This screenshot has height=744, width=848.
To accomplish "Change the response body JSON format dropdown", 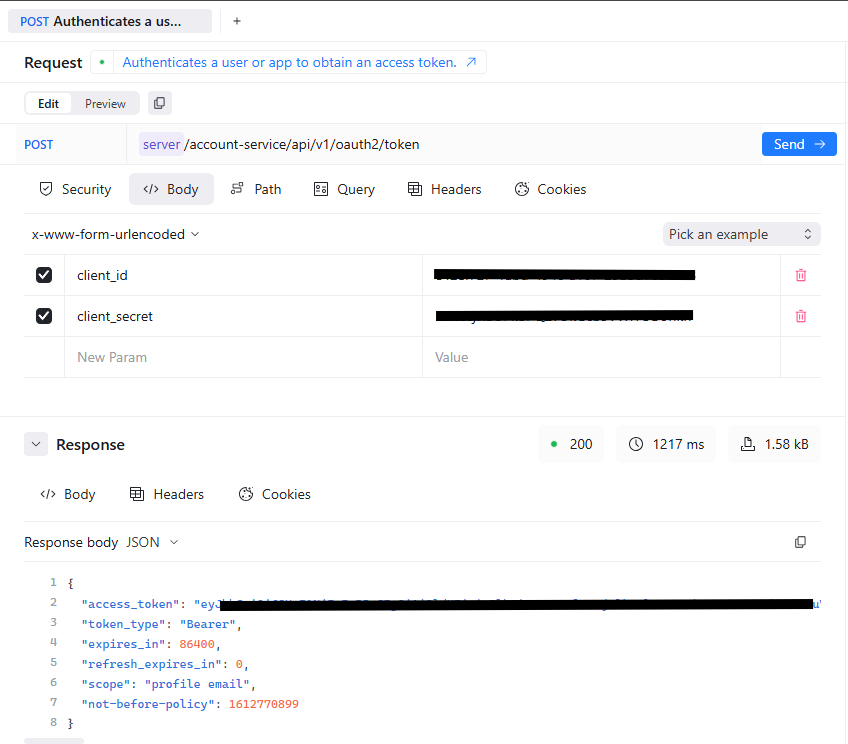I will [x=152, y=542].
